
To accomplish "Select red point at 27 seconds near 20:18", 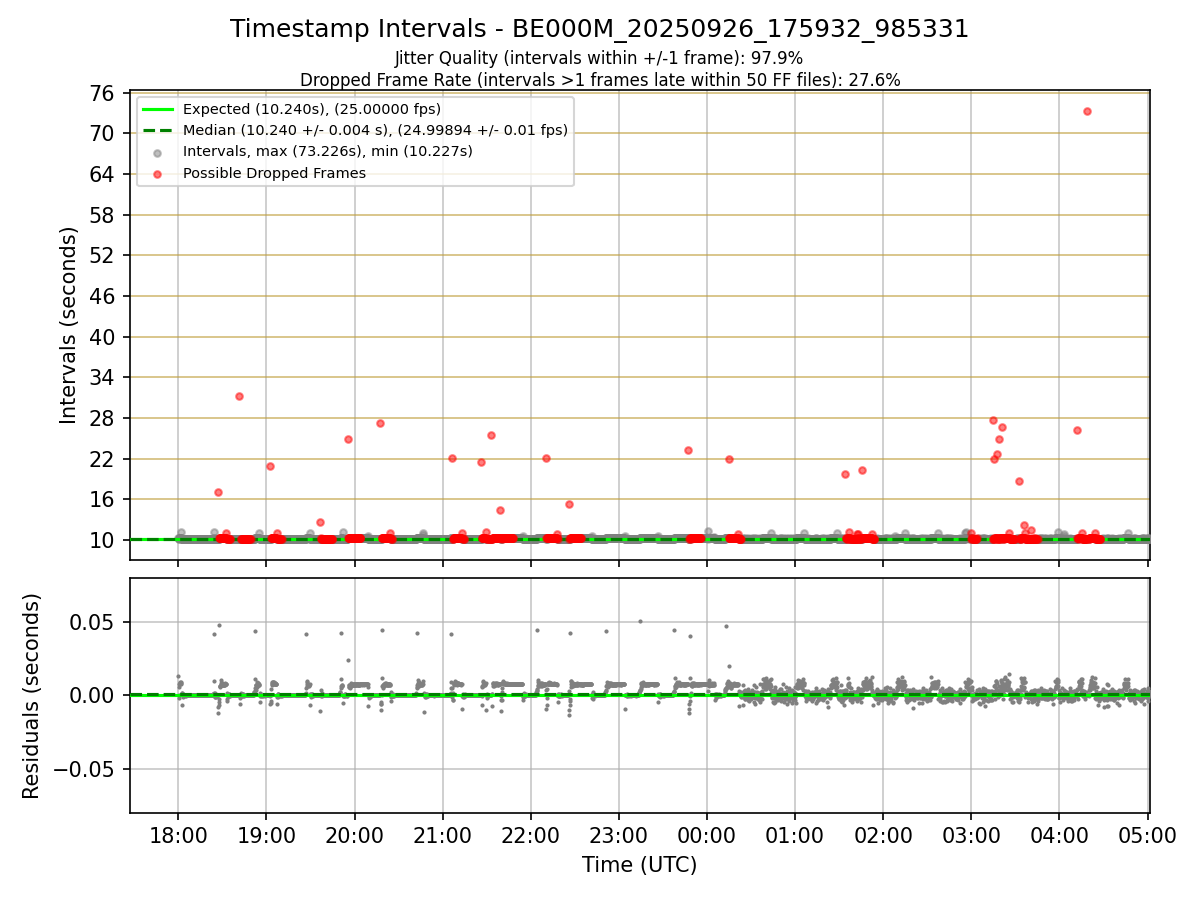I will click(380, 423).
